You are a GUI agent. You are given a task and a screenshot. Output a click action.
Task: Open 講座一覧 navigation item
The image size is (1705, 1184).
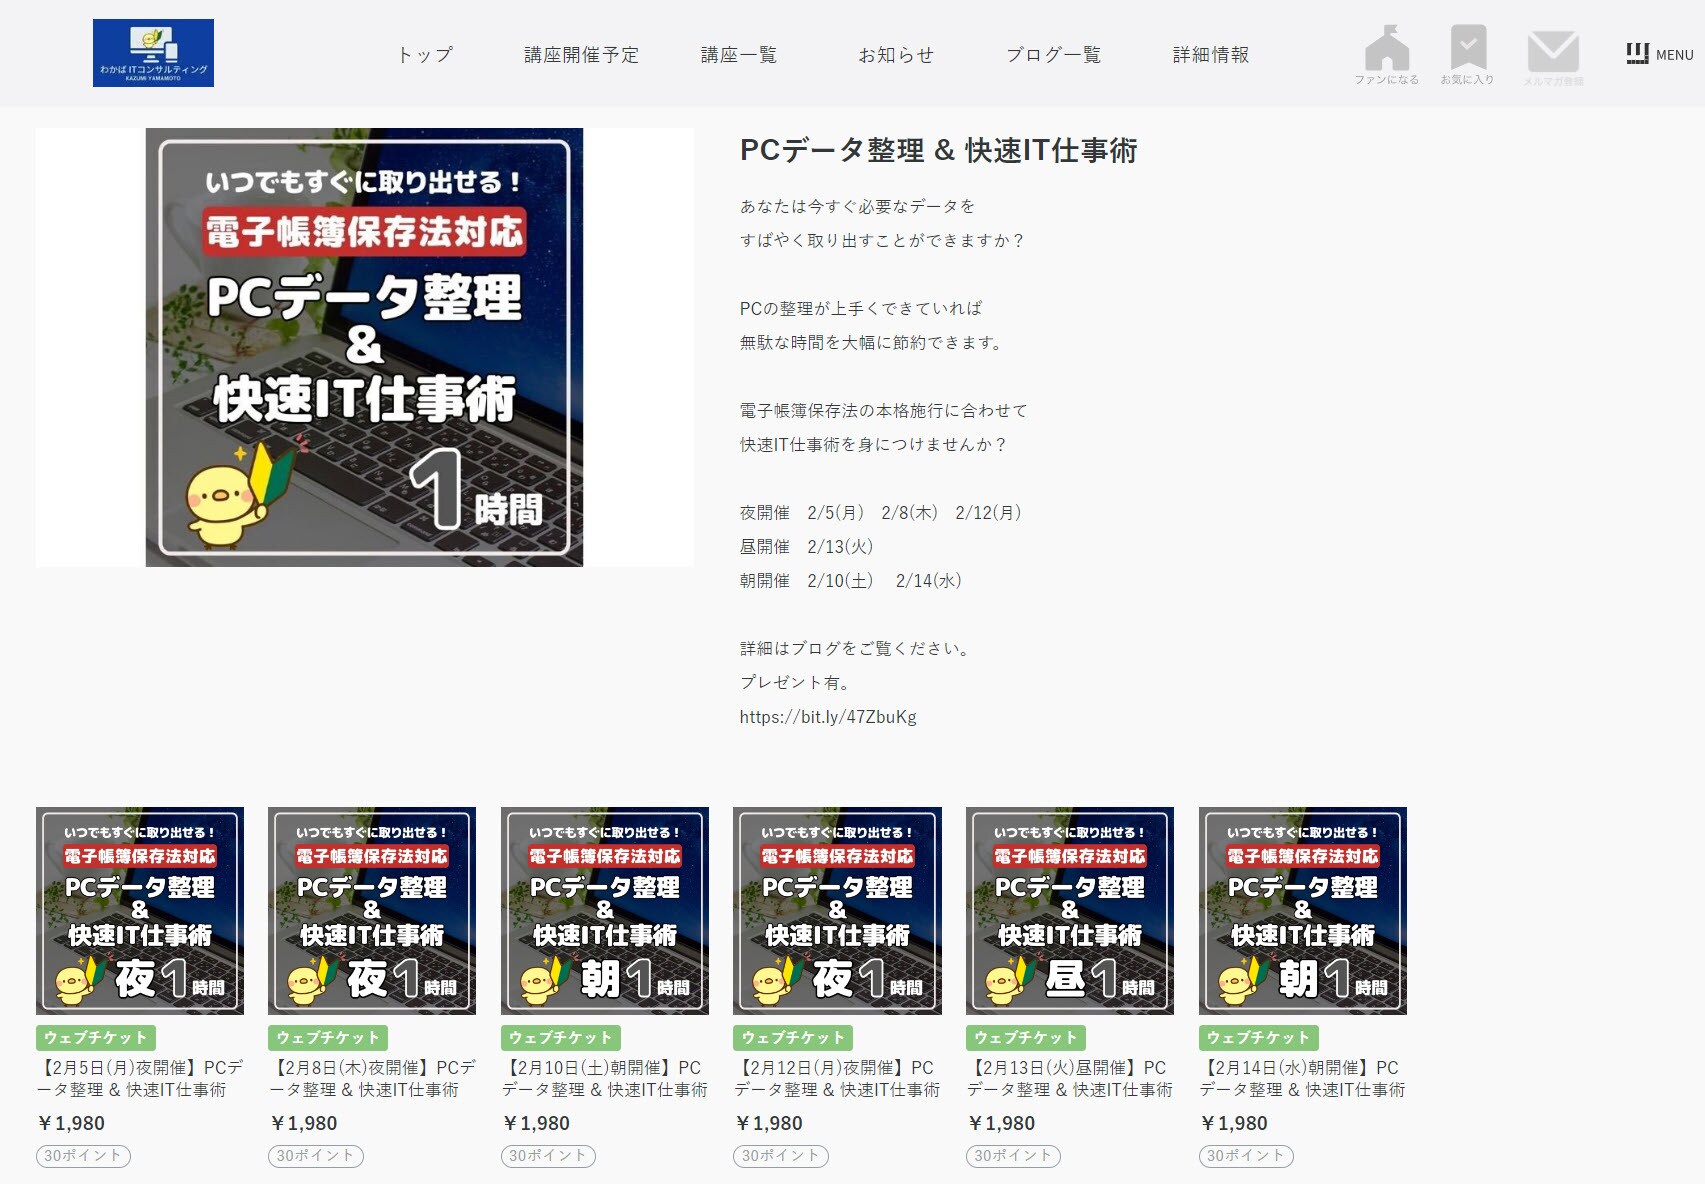[738, 55]
